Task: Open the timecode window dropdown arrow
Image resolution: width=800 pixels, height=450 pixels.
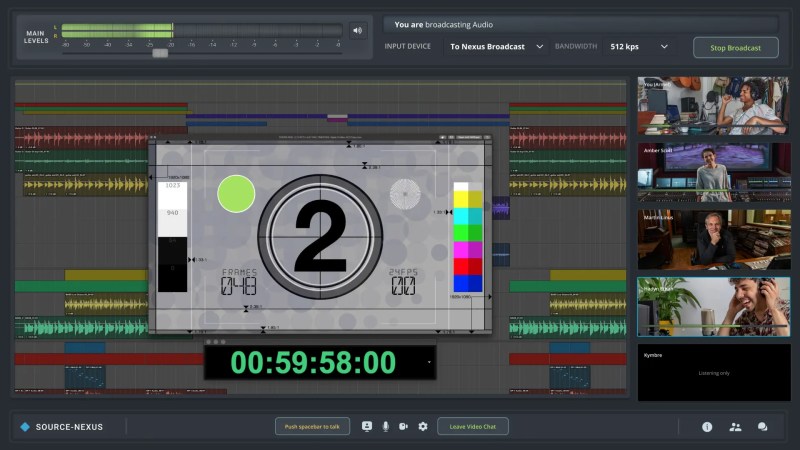Action: click(x=429, y=362)
